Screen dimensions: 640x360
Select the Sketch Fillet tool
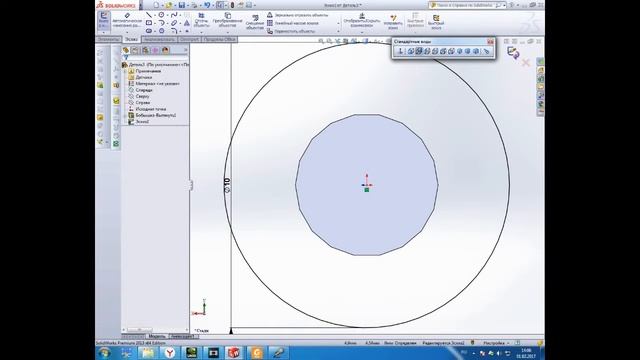(174, 31)
